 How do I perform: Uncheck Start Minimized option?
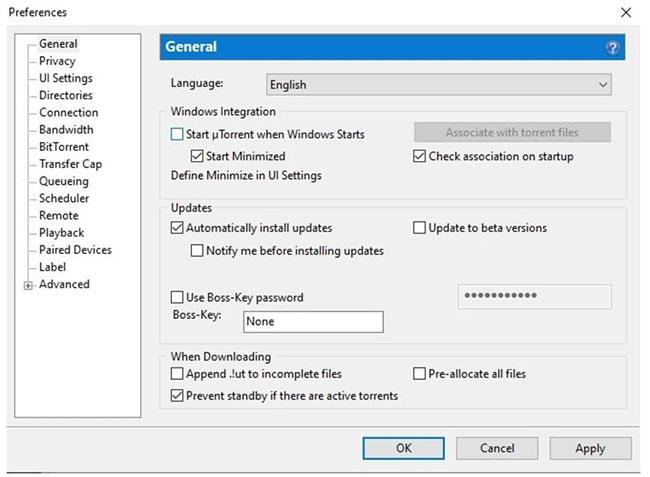click(196, 156)
